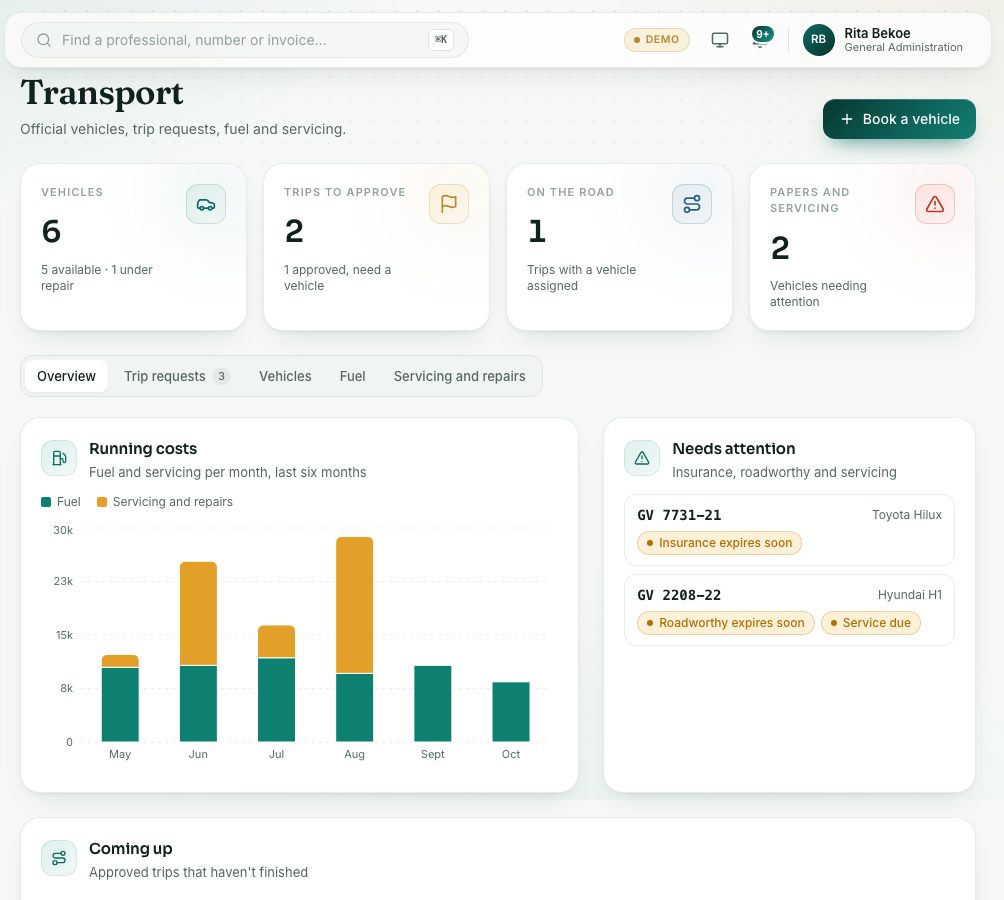Open the Fuel tab
Viewport: 1004px width, 900px height.
coord(352,376)
